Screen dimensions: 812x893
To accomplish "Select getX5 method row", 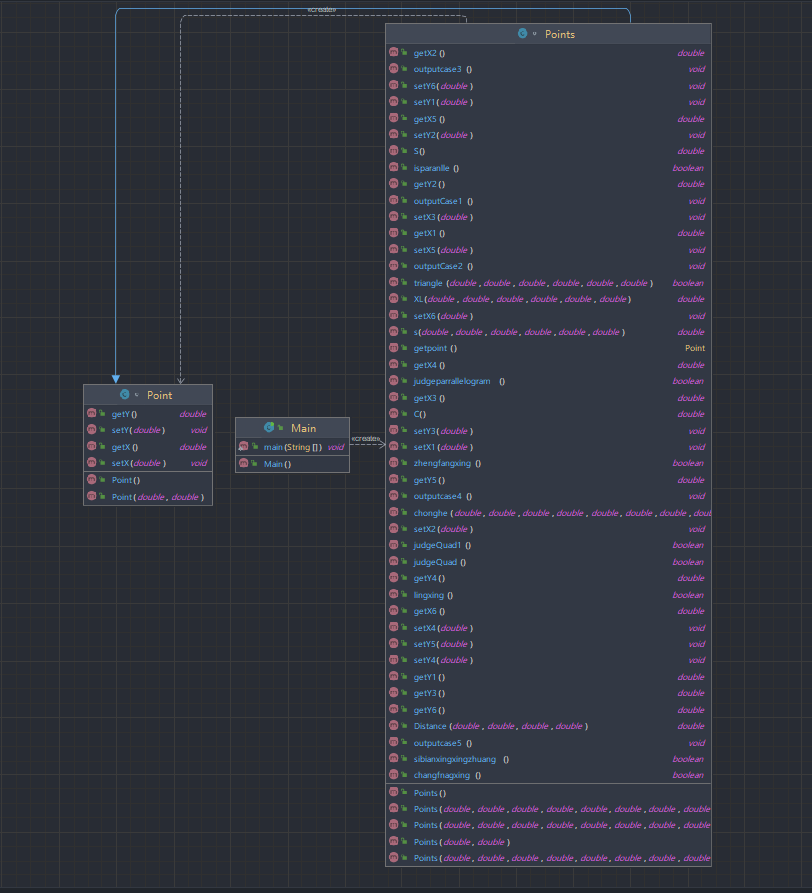I will (548, 118).
